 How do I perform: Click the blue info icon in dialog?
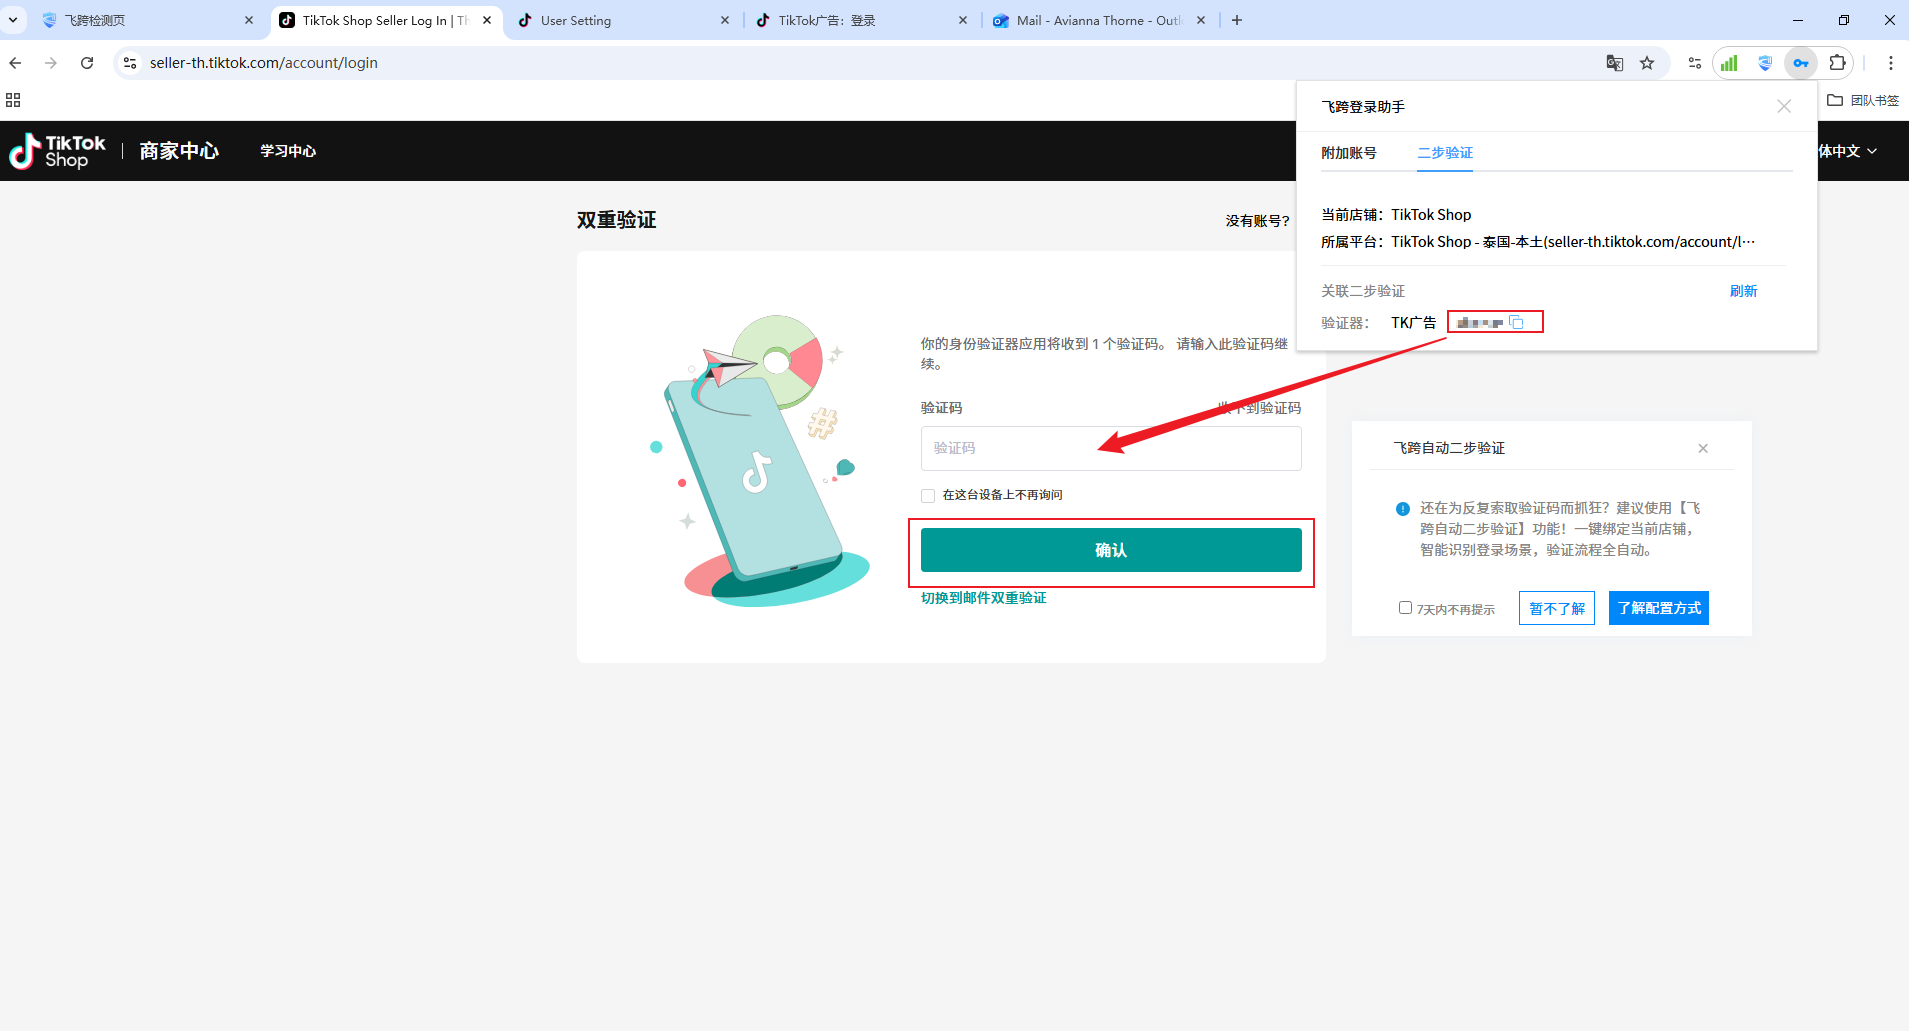(x=1403, y=509)
